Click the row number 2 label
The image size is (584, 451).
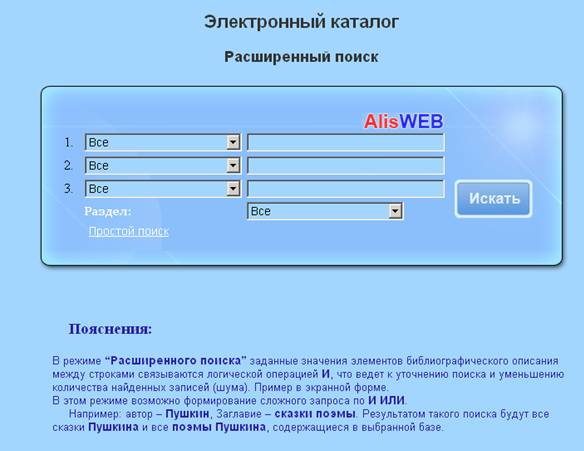(x=69, y=165)
